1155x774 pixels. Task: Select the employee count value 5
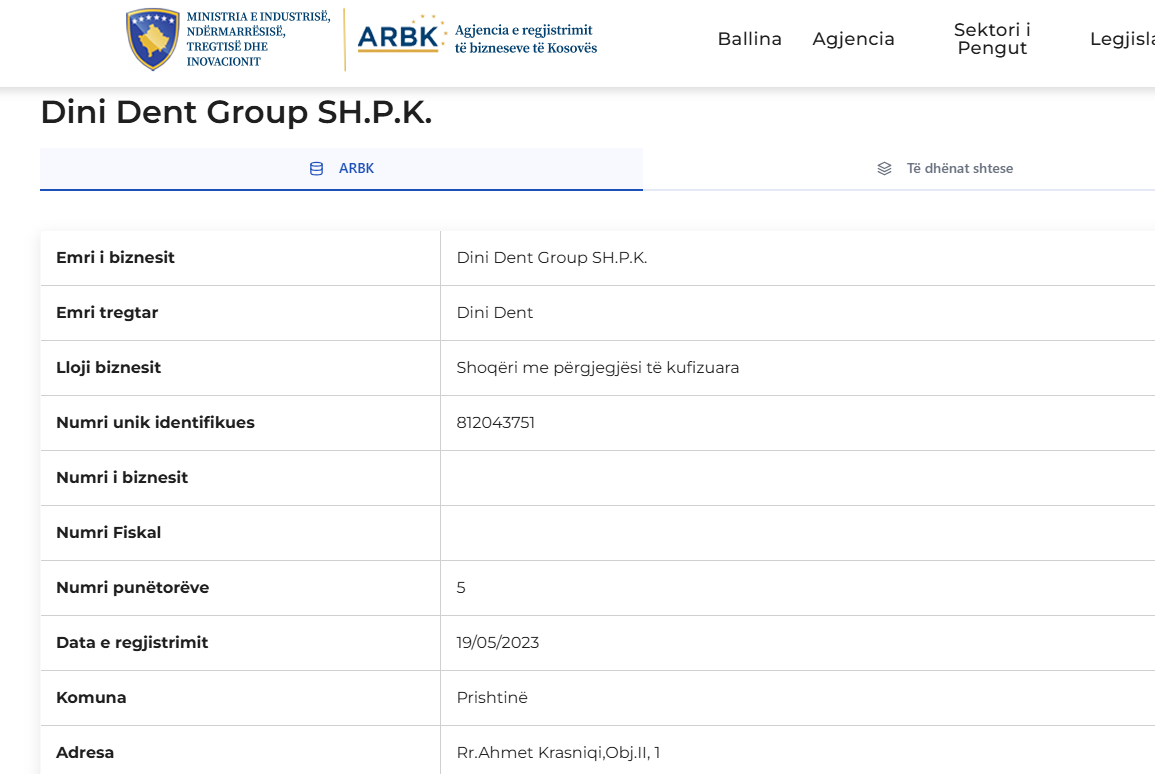[x=461, y=588]
